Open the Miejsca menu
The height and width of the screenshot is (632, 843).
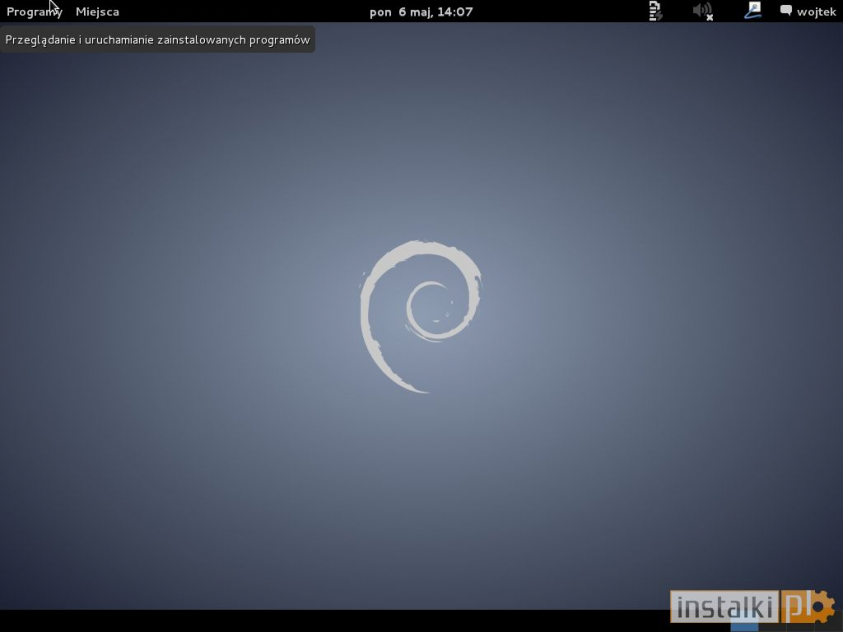tap(96, 11)
